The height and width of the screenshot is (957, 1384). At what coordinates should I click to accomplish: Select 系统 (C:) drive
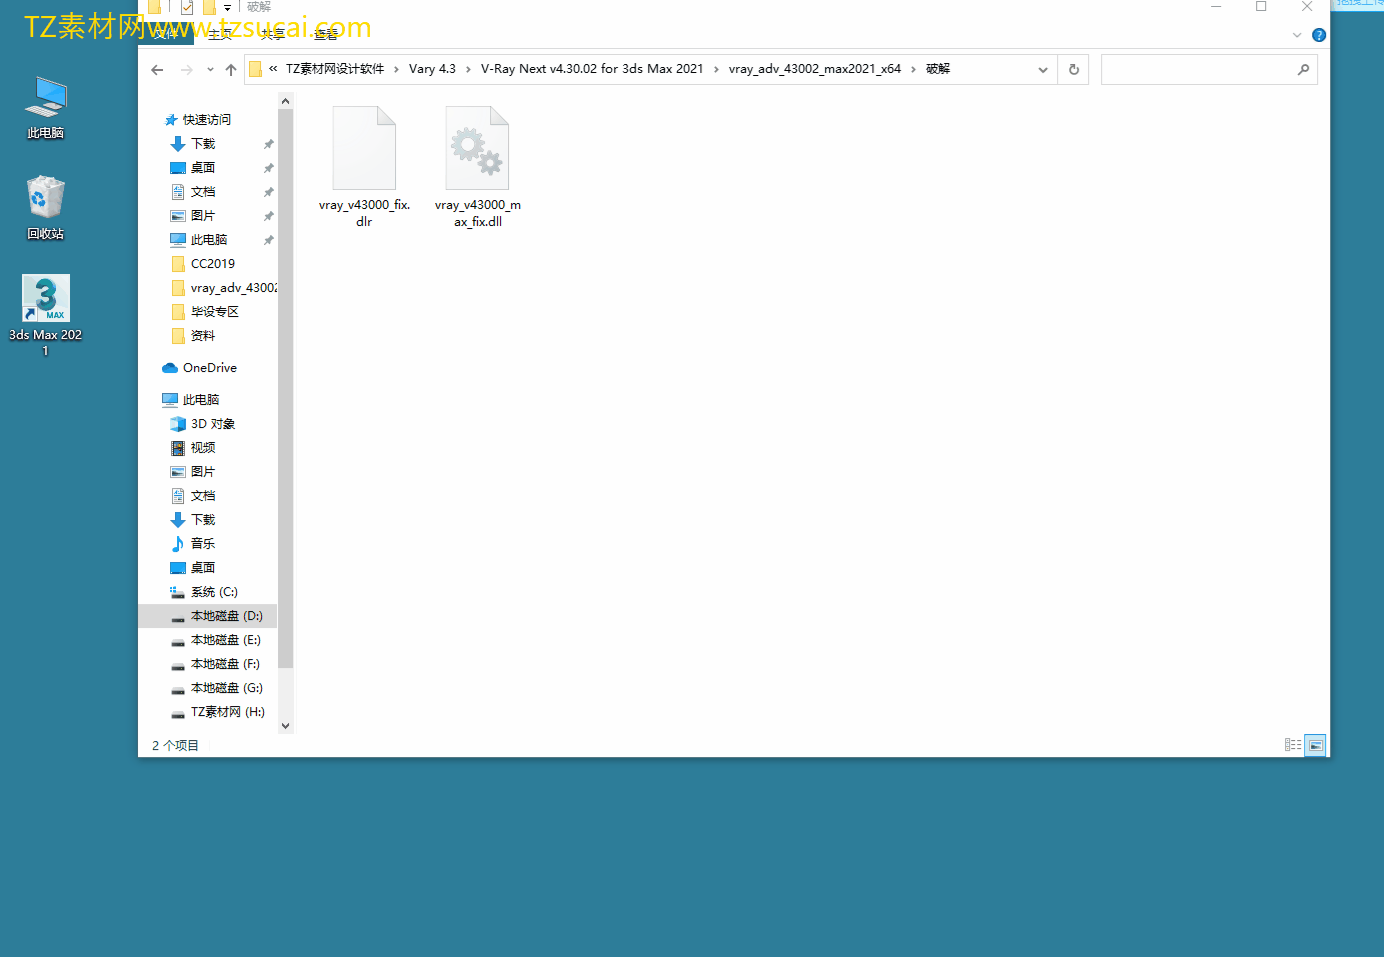[205, 592]
